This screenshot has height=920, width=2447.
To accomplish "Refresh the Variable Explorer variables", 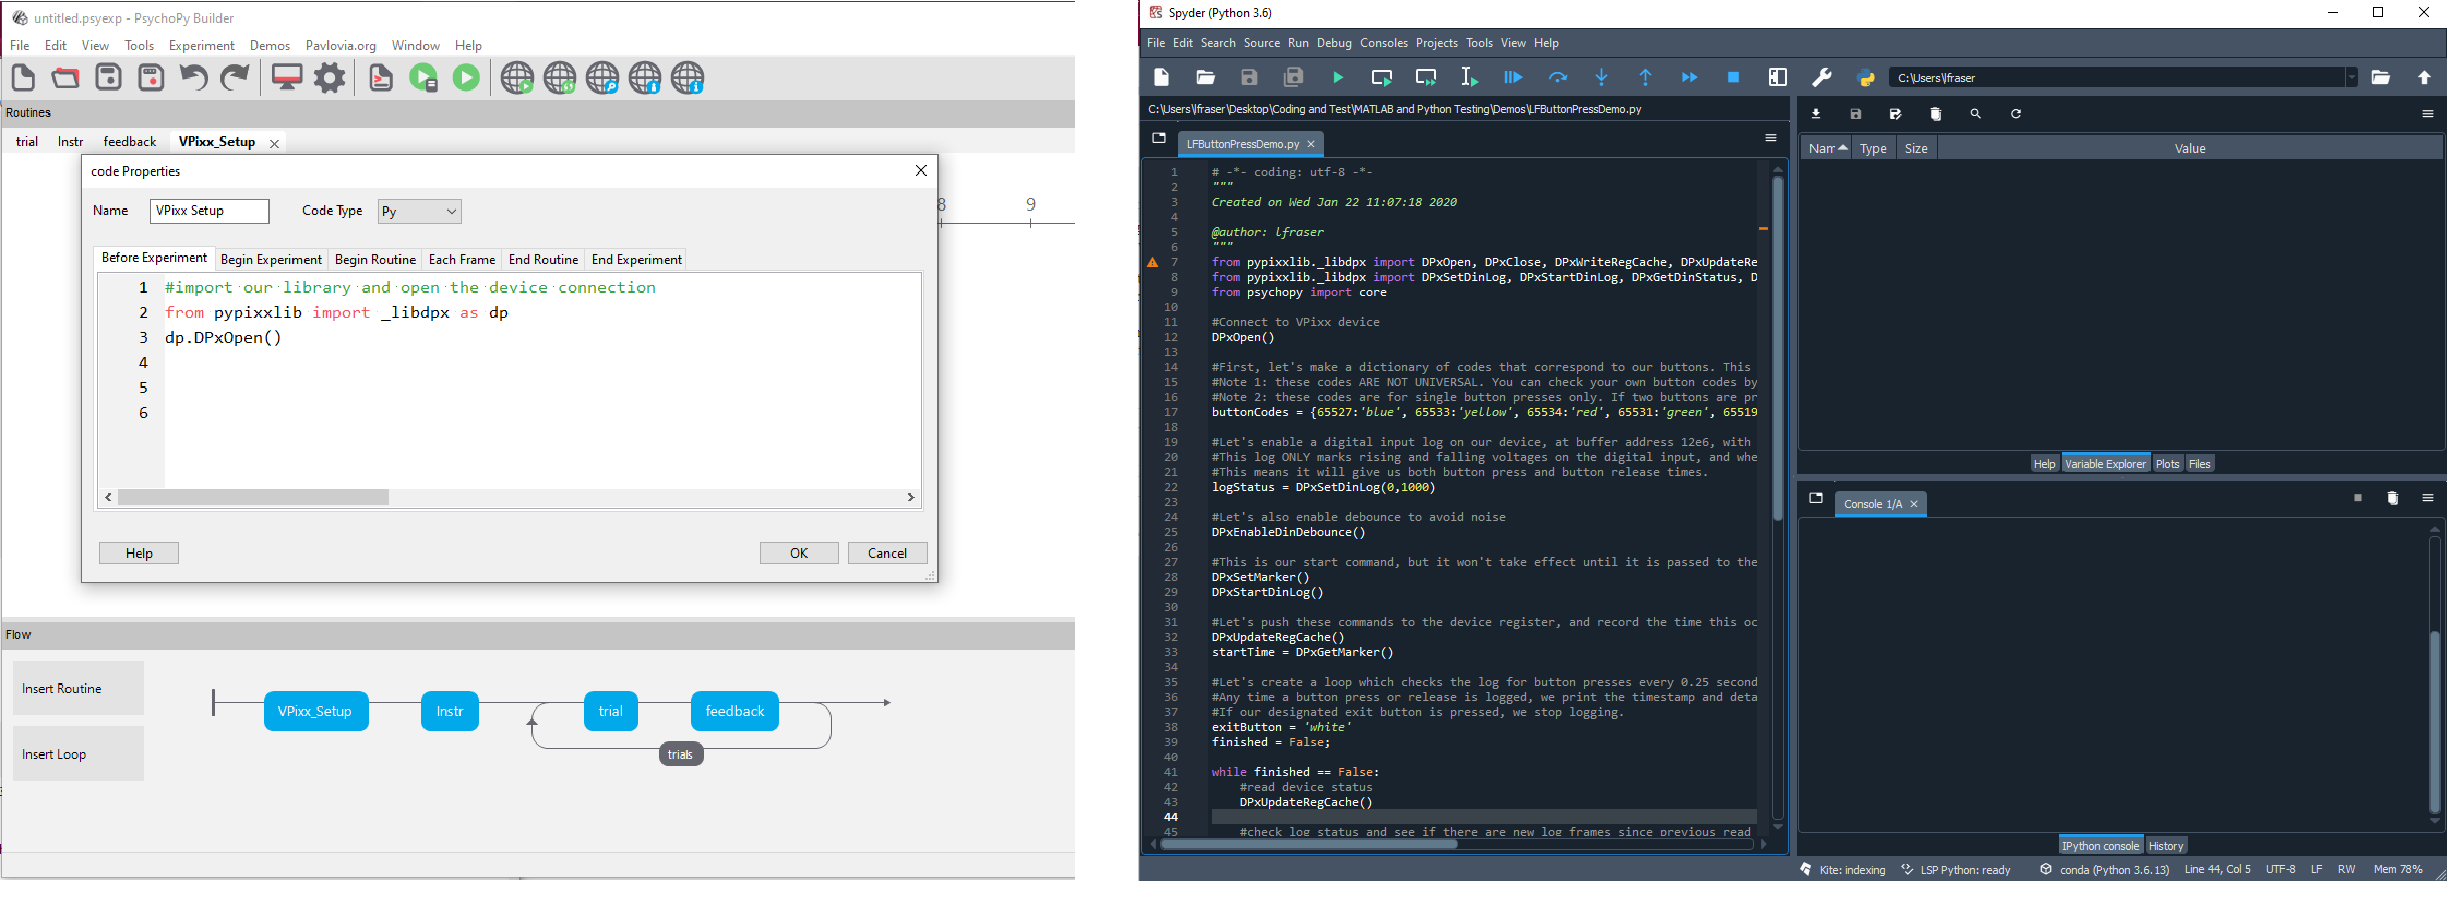I will [x=2017, y=114].
